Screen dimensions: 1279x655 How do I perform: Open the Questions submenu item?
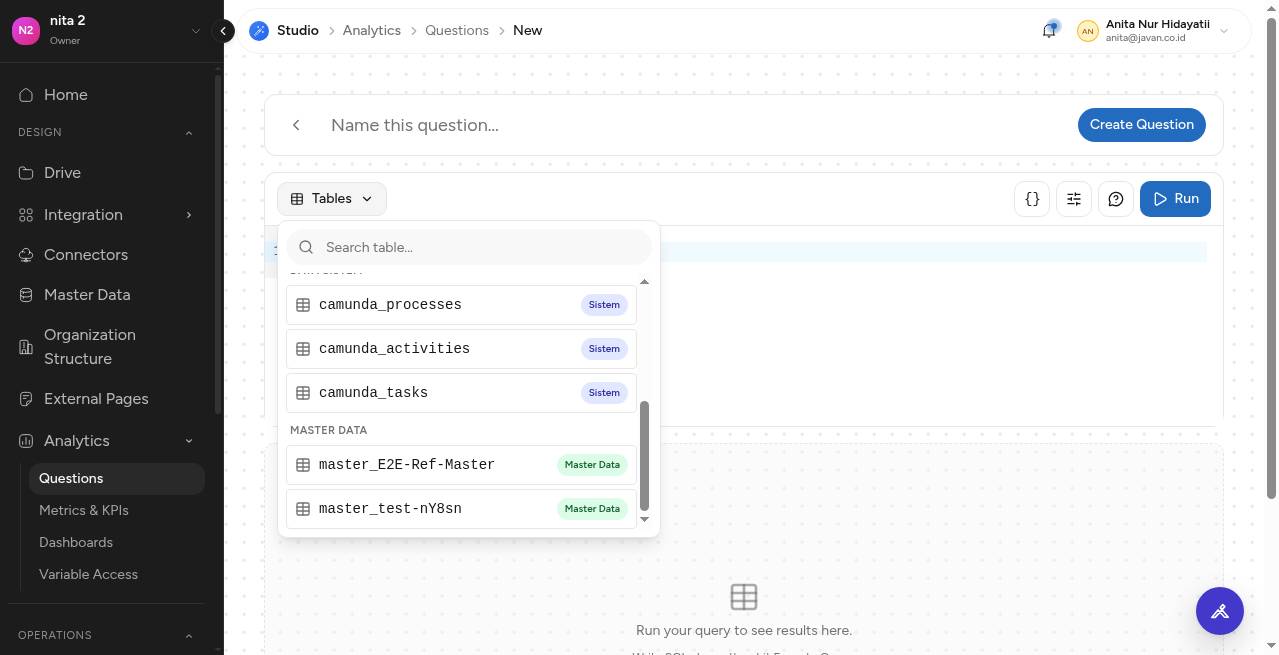(117, 479)
